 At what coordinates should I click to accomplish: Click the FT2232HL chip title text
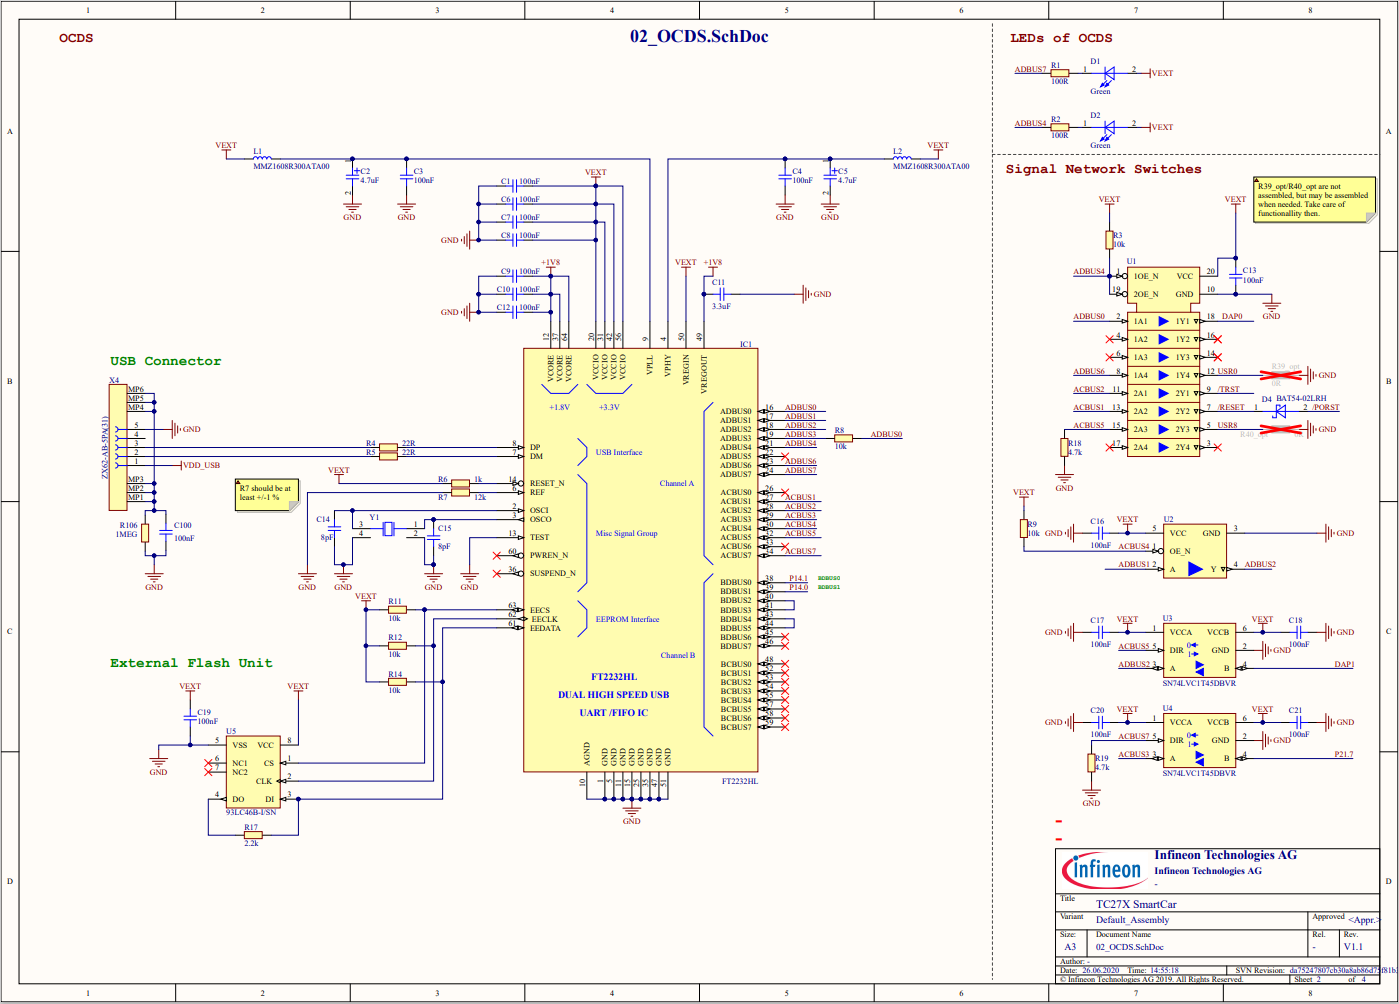click(x=614, y=677)
